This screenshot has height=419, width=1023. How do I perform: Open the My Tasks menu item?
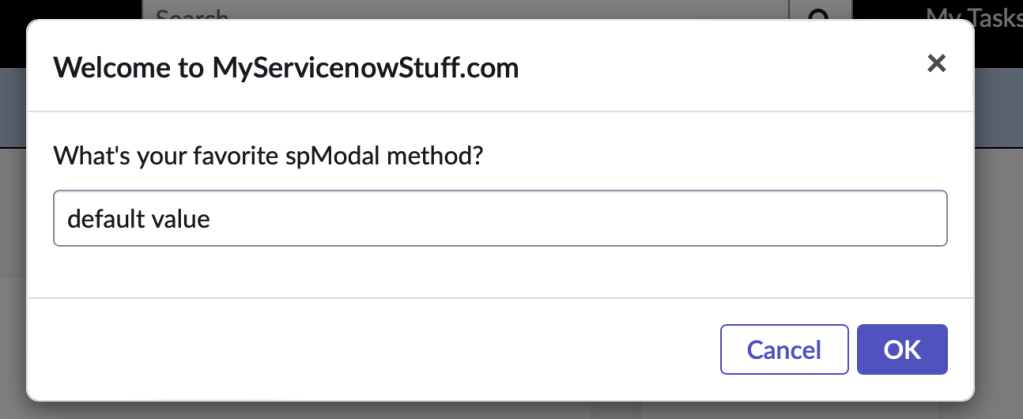pyautogui.click(x=972, y=14)
